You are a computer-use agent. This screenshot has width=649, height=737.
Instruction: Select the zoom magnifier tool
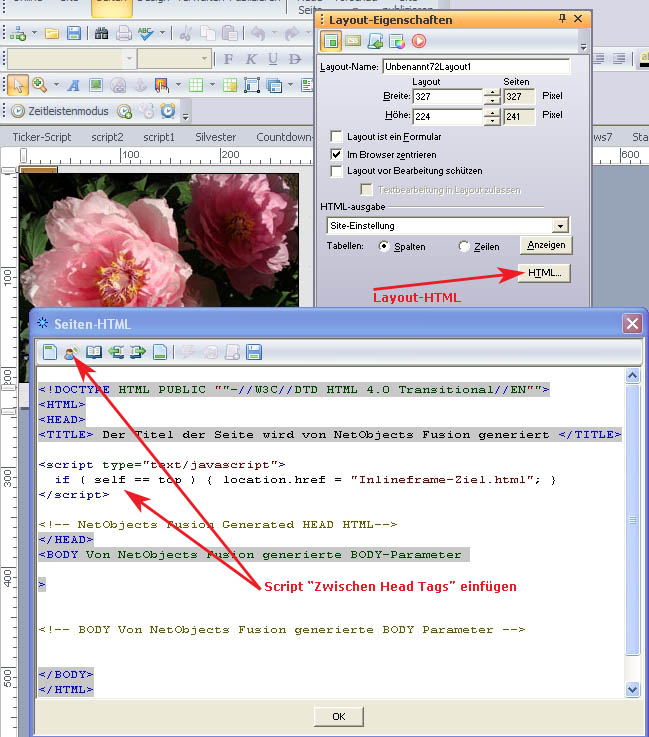click(x=39, y=85)
